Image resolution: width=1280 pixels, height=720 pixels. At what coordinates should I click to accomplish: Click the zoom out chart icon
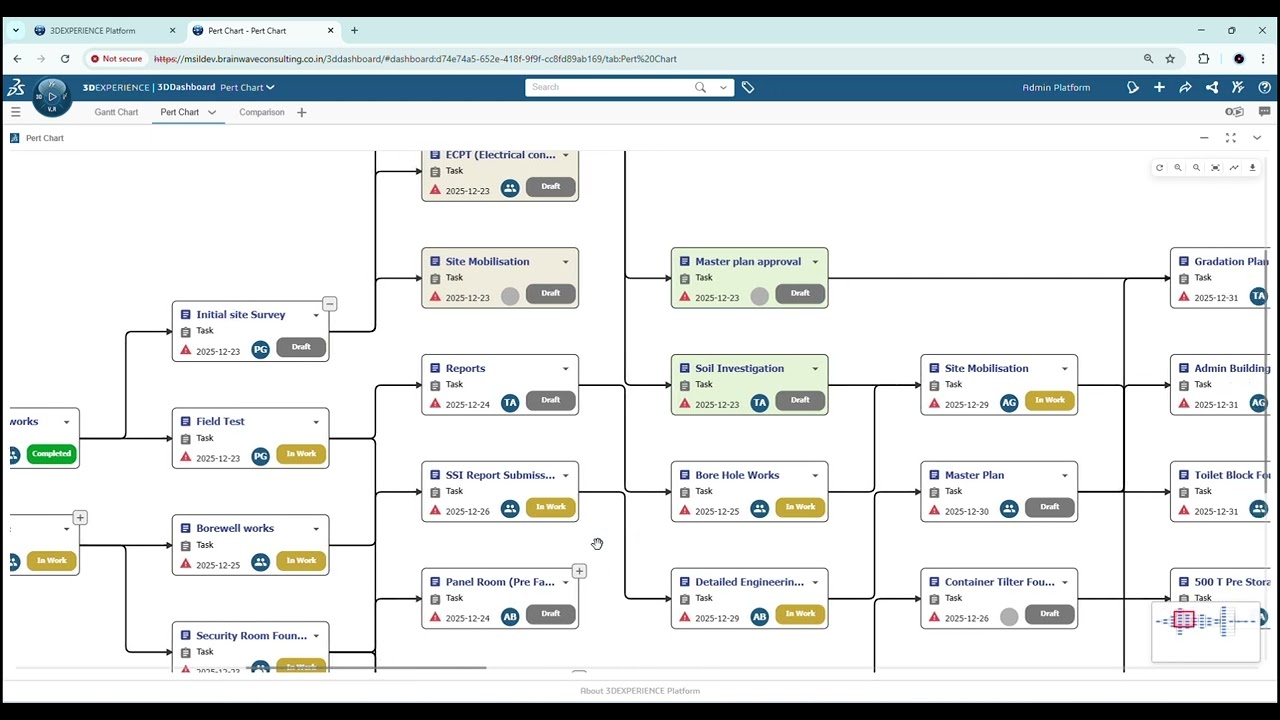pos(1196,168)
